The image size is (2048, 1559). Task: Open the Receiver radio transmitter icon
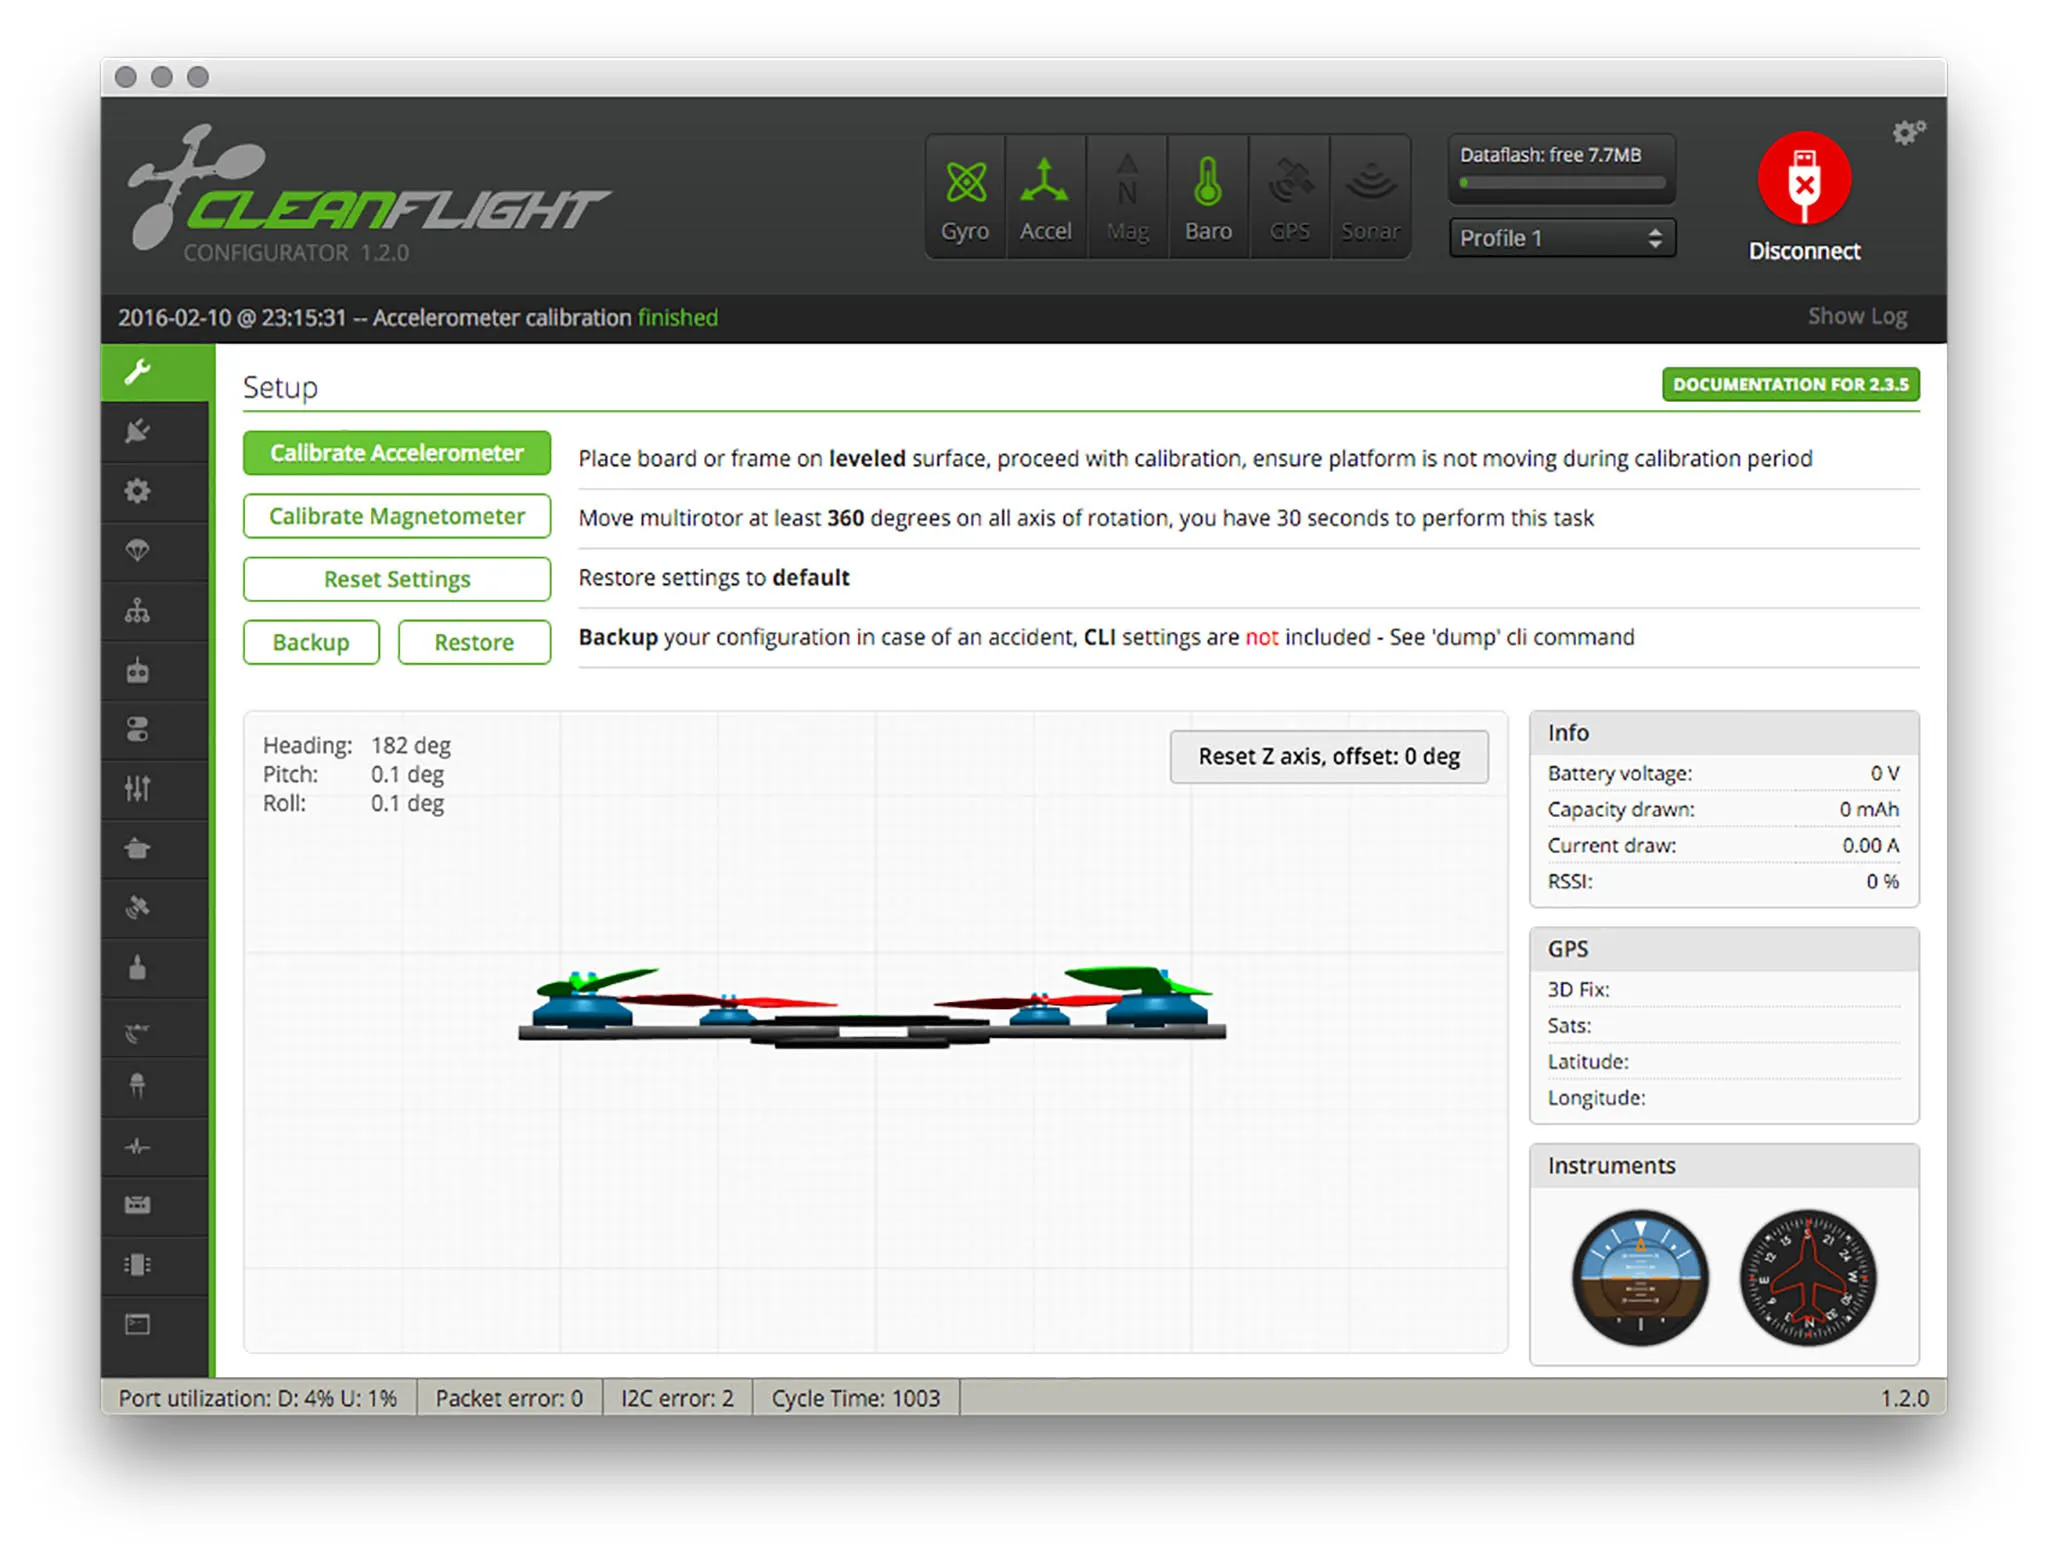(x=138, y=670)
